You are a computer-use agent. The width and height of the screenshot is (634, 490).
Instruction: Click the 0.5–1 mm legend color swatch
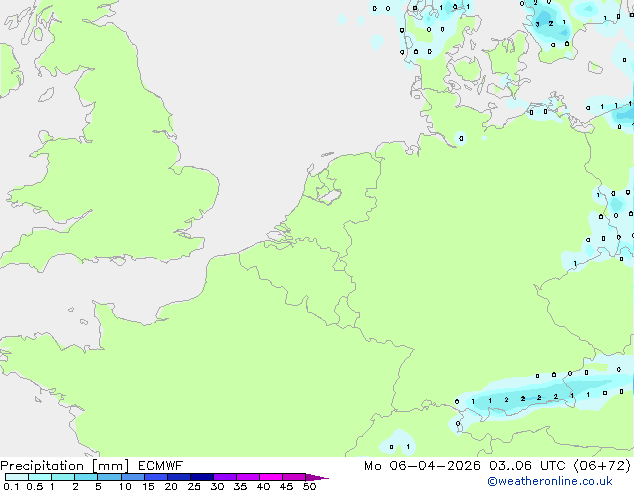tap(40, 477)
